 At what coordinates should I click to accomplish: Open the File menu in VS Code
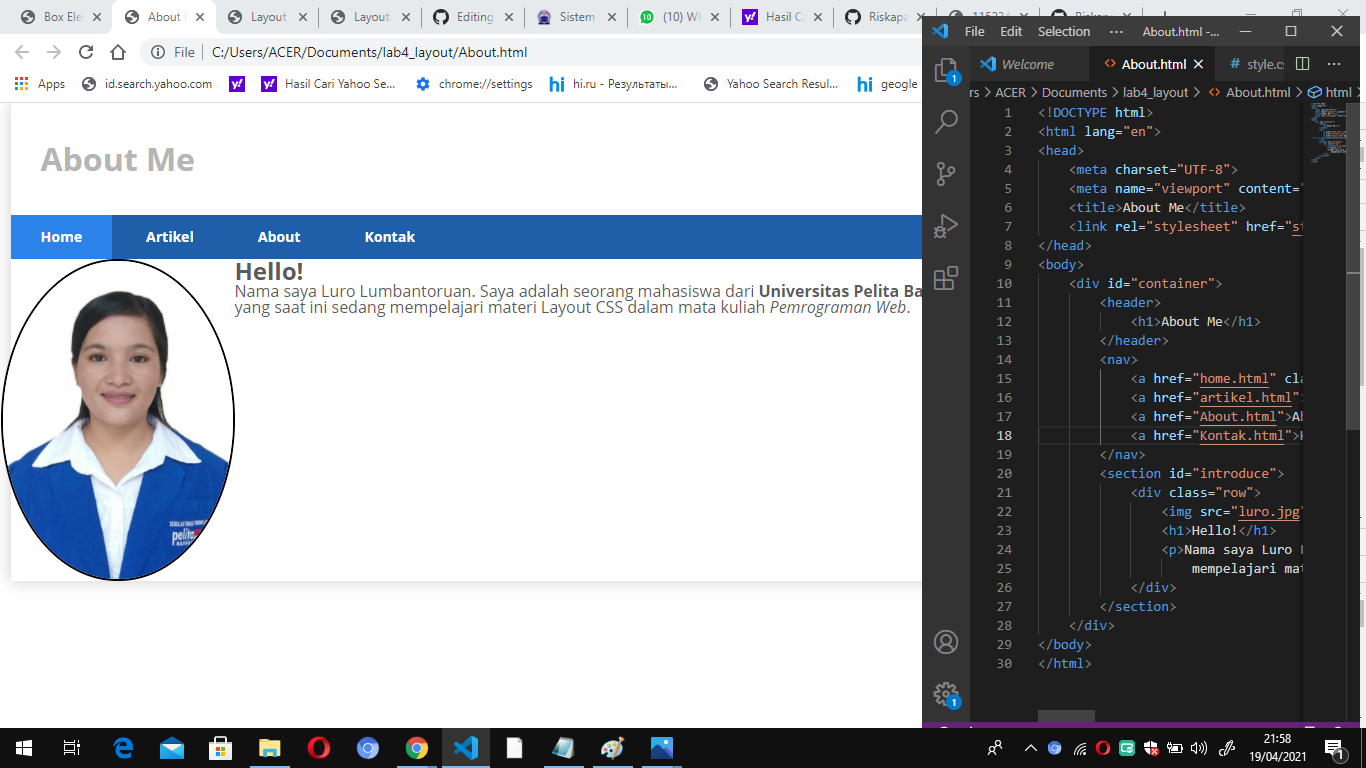tap(974, 31)
